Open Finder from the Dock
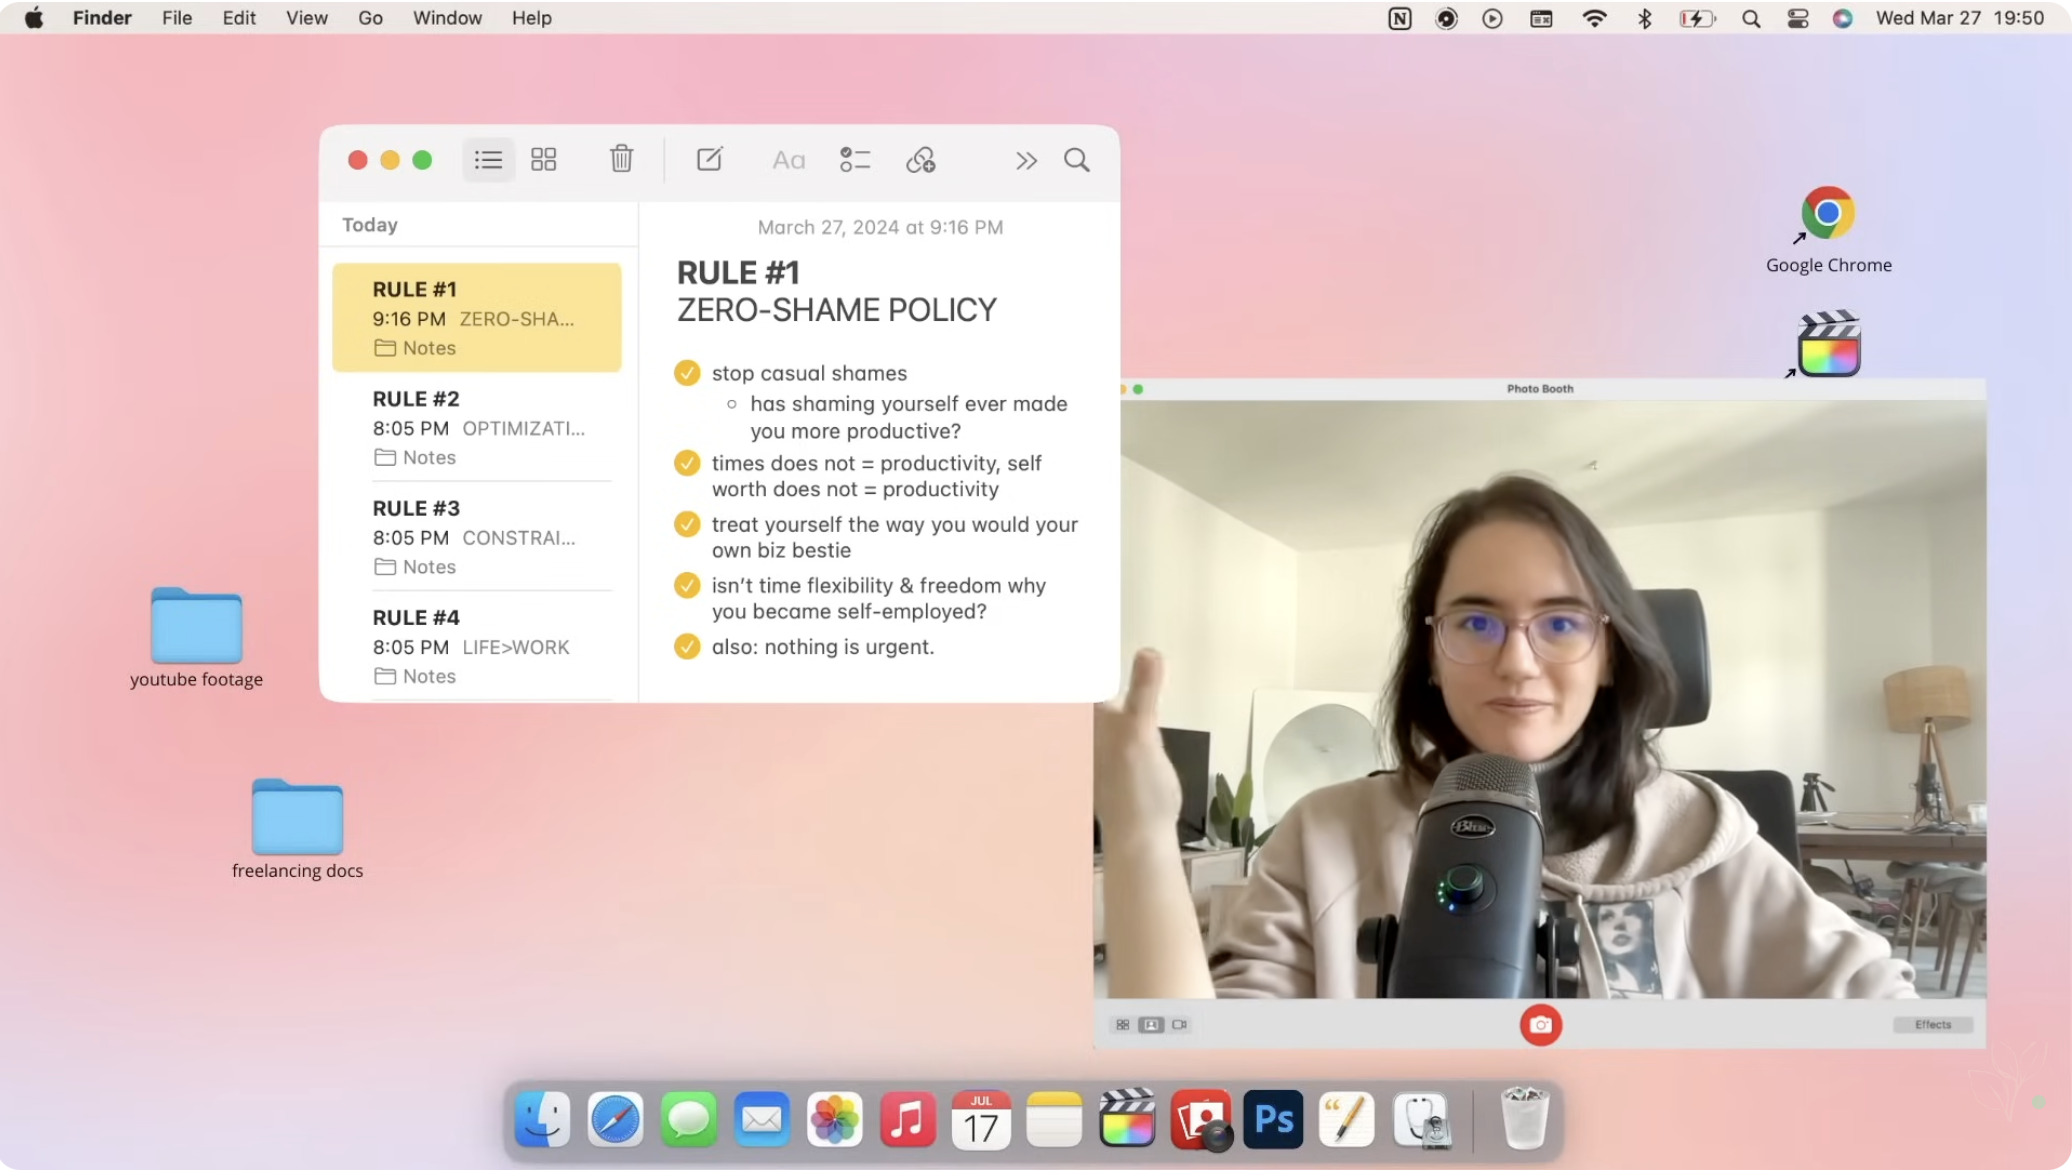The height and width of the screenshot is (1172, 2072). [542, 1119]
